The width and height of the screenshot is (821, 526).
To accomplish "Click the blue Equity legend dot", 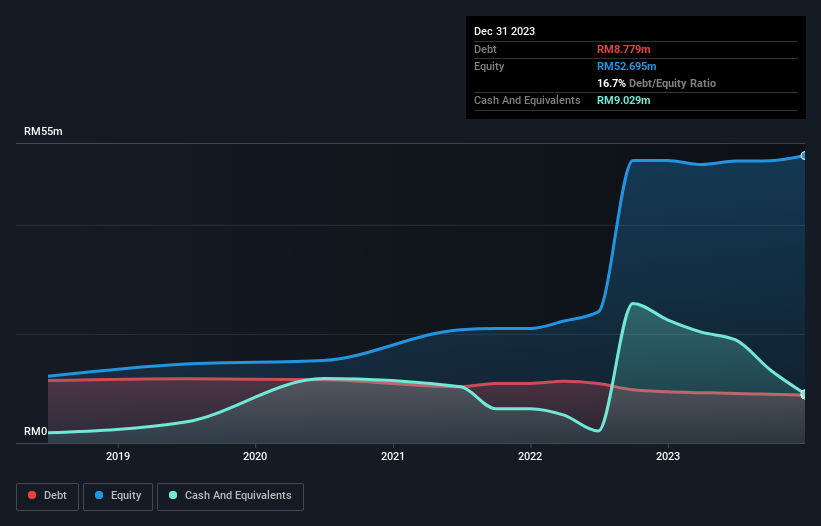I will 99,495.
